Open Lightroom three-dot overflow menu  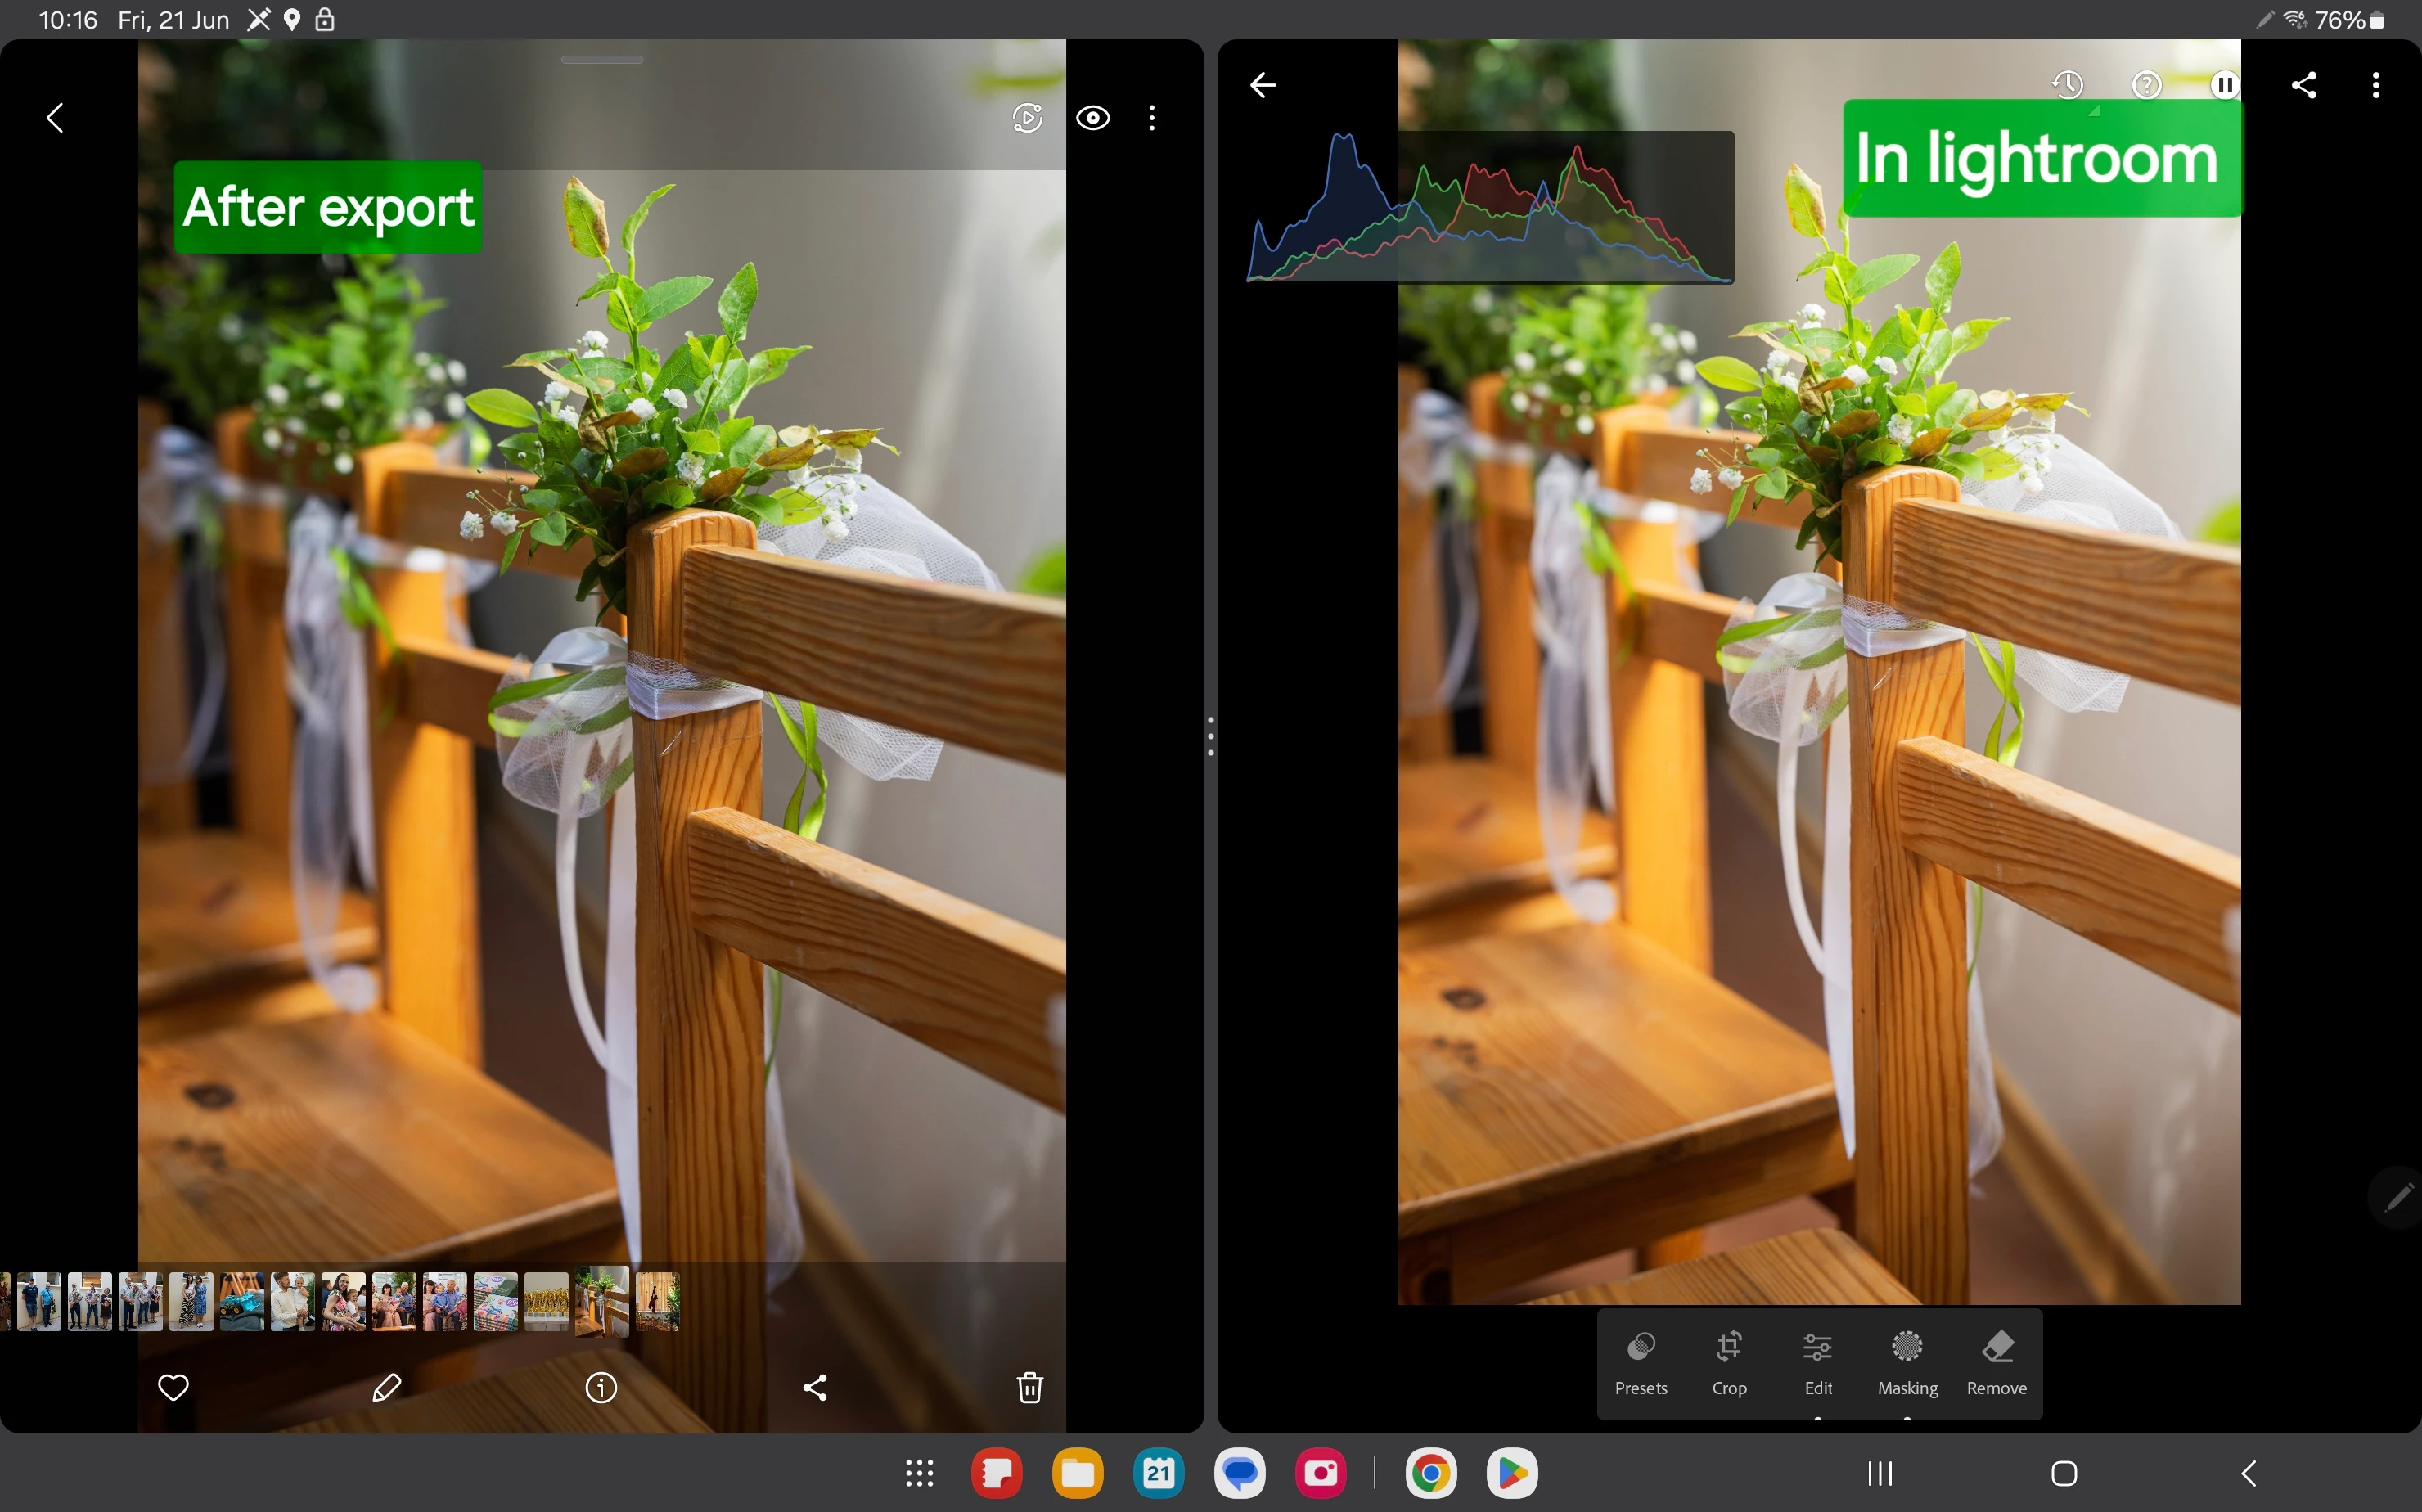pos(2376,85)
